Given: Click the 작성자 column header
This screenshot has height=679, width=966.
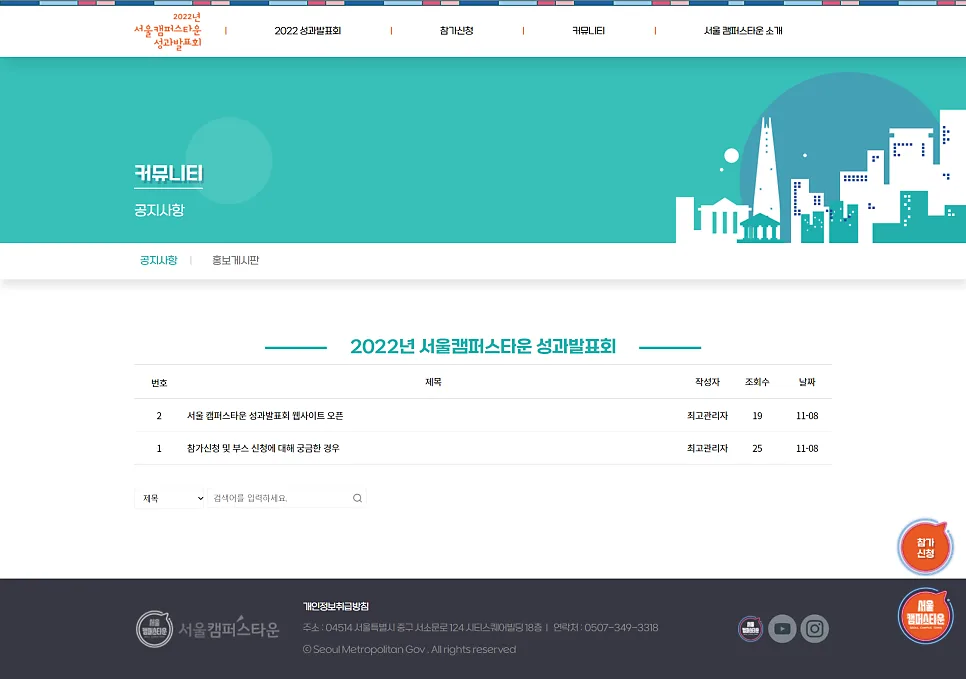Looking at the screenshot, I should (x=707, y=382).
